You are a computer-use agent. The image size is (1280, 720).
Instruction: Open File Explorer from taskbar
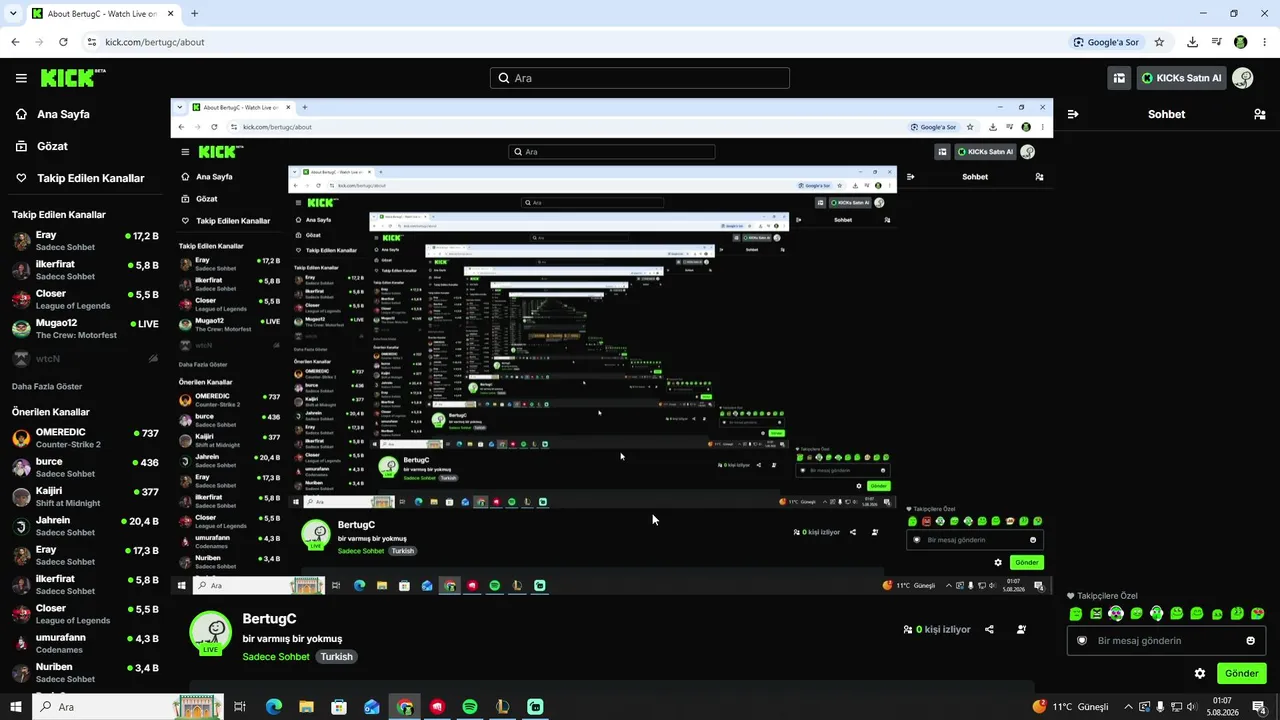pyautogui.click(x=306, y=707)
